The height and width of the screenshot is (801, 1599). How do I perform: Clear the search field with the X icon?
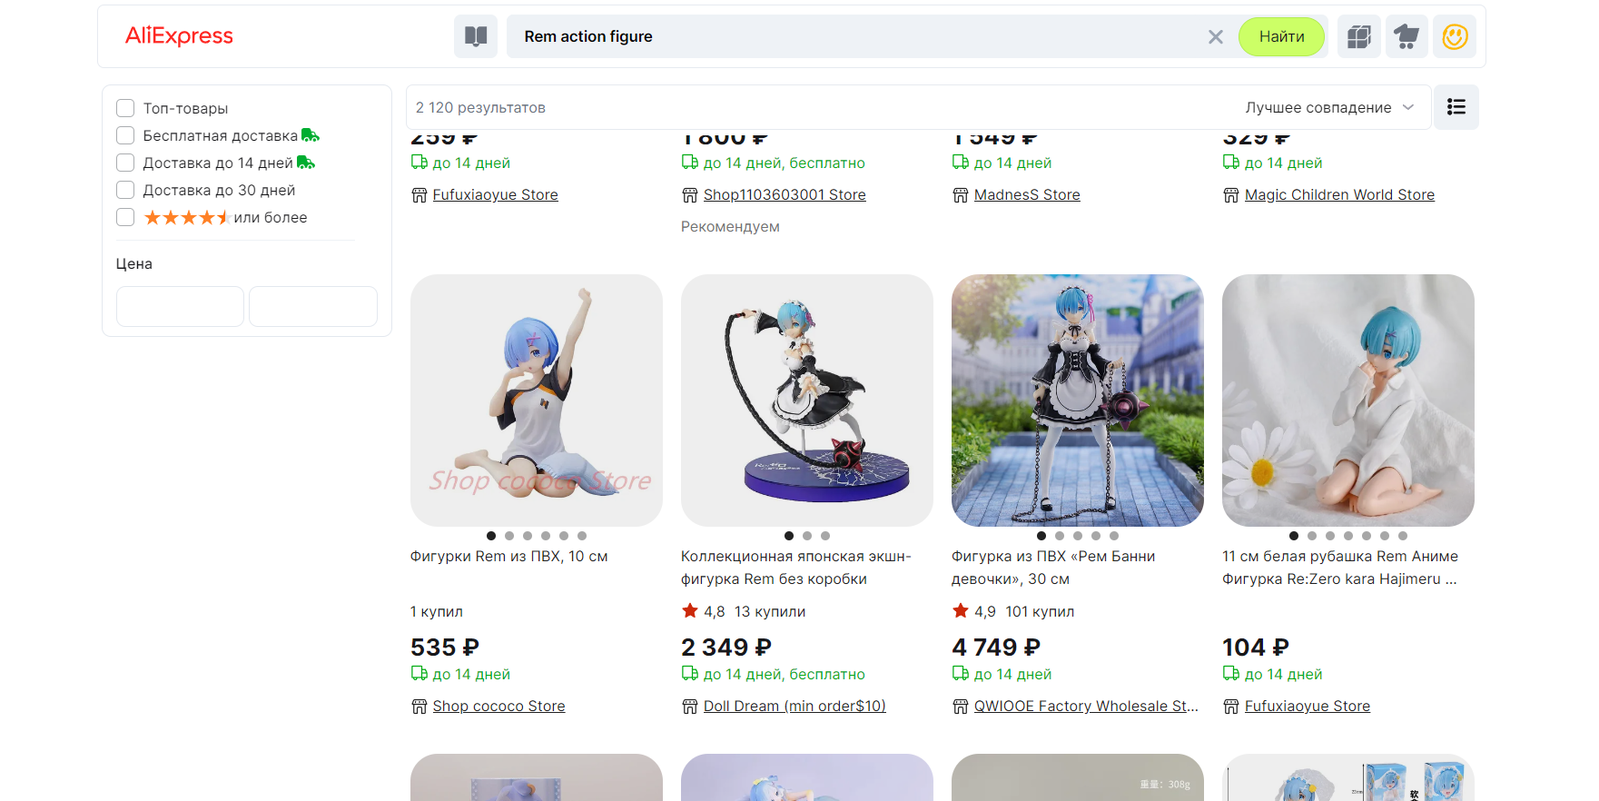(1215, 37)
